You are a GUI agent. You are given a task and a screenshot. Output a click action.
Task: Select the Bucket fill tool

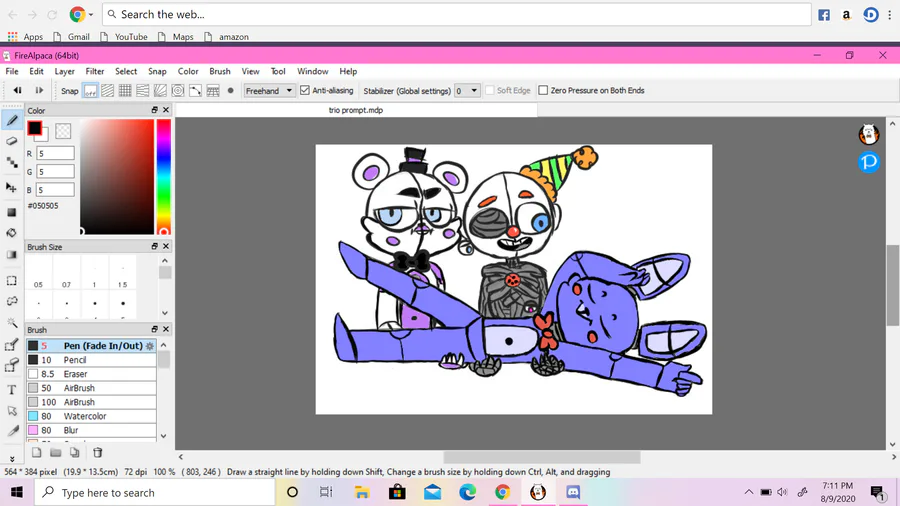coord(11,233)
